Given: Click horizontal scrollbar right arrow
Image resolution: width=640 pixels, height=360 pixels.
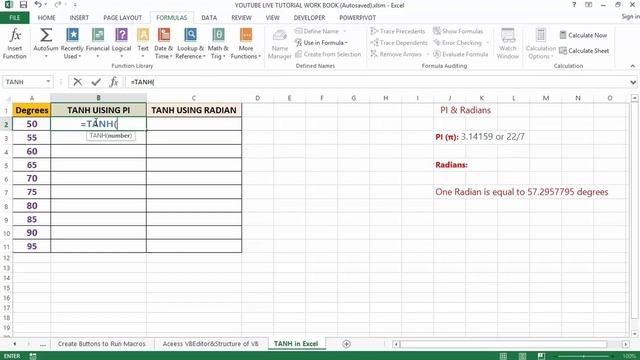Looking at the screenshot, I should [x=625, y=344].
